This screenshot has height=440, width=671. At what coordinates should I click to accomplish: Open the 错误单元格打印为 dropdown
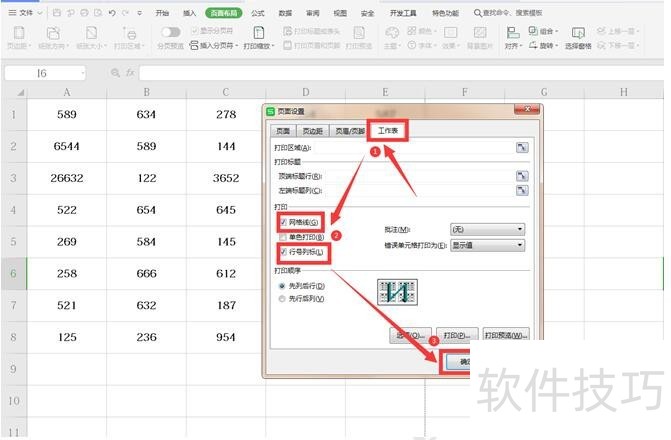[x=487, y=245]
